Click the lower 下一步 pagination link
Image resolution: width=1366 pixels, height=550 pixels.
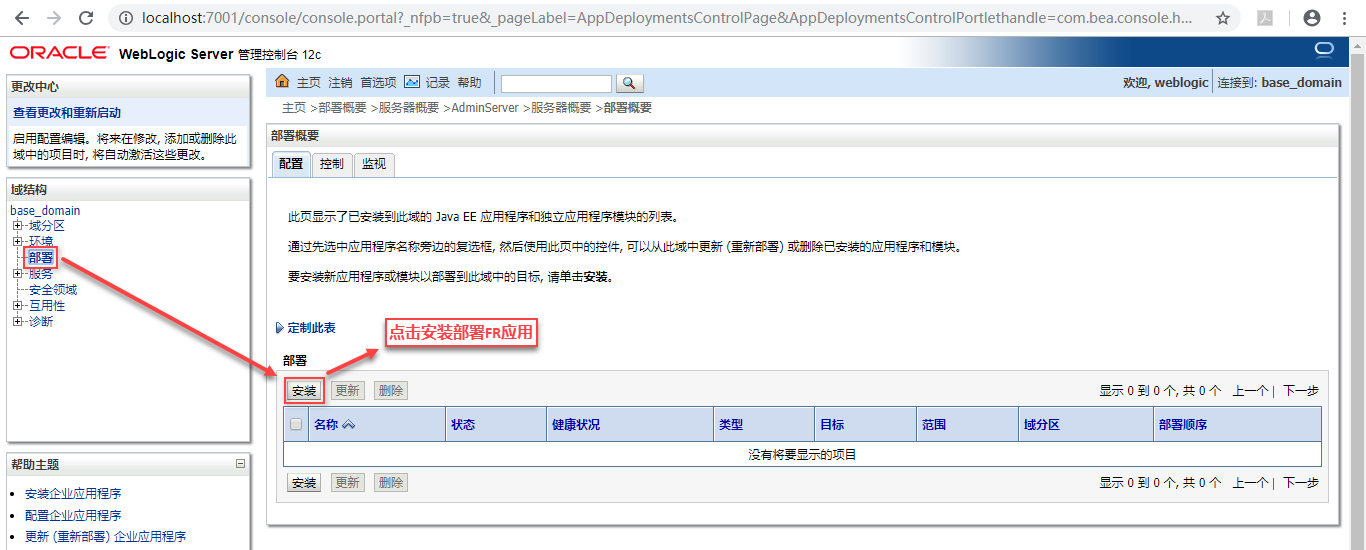pyautogui.click(x=1301, y=483)
